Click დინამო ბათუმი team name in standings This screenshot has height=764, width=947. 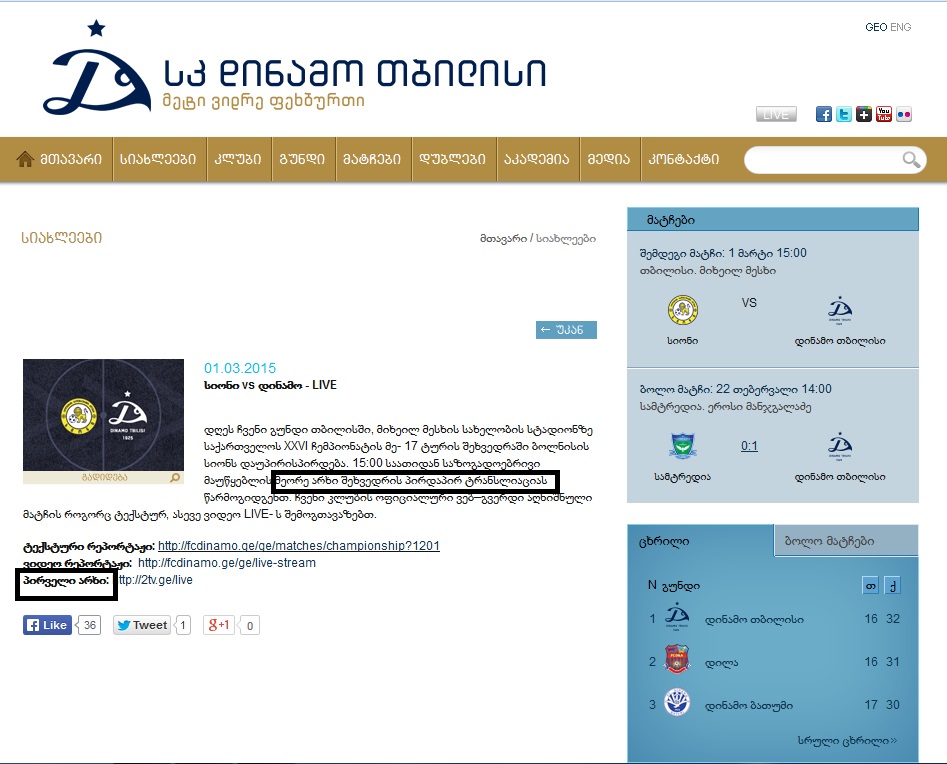pos(749,705)
